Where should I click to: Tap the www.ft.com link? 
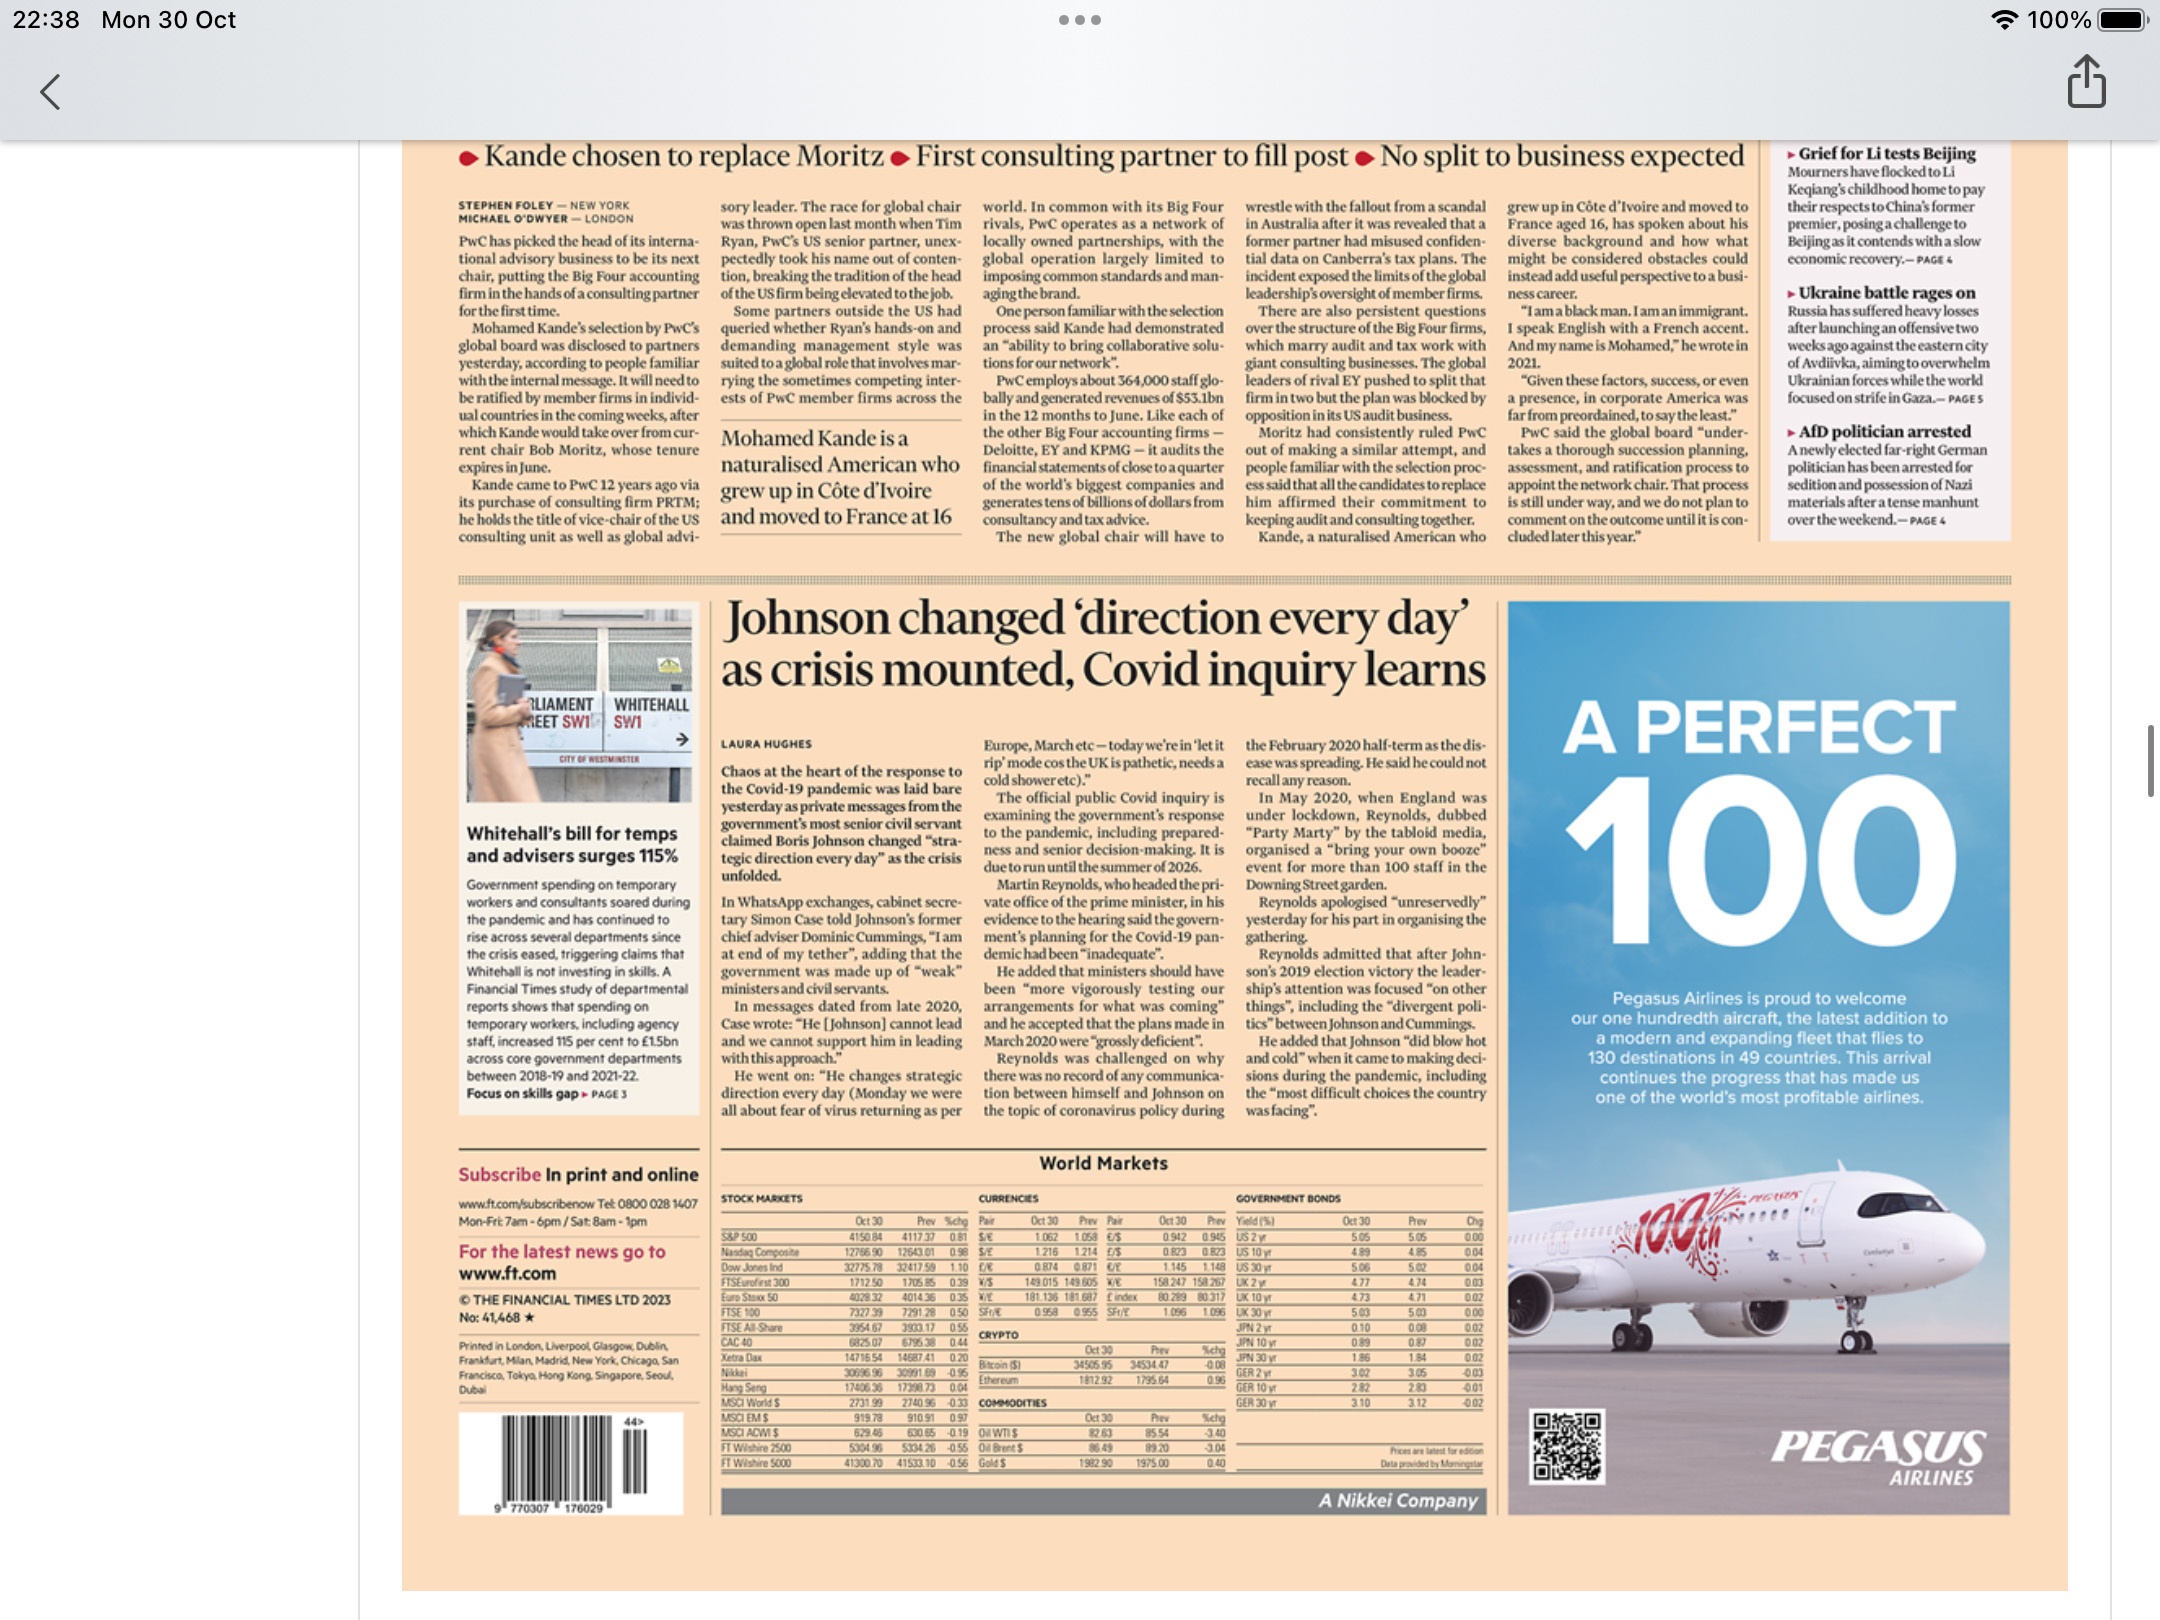pyautogui.click(x=507, y=1274)
